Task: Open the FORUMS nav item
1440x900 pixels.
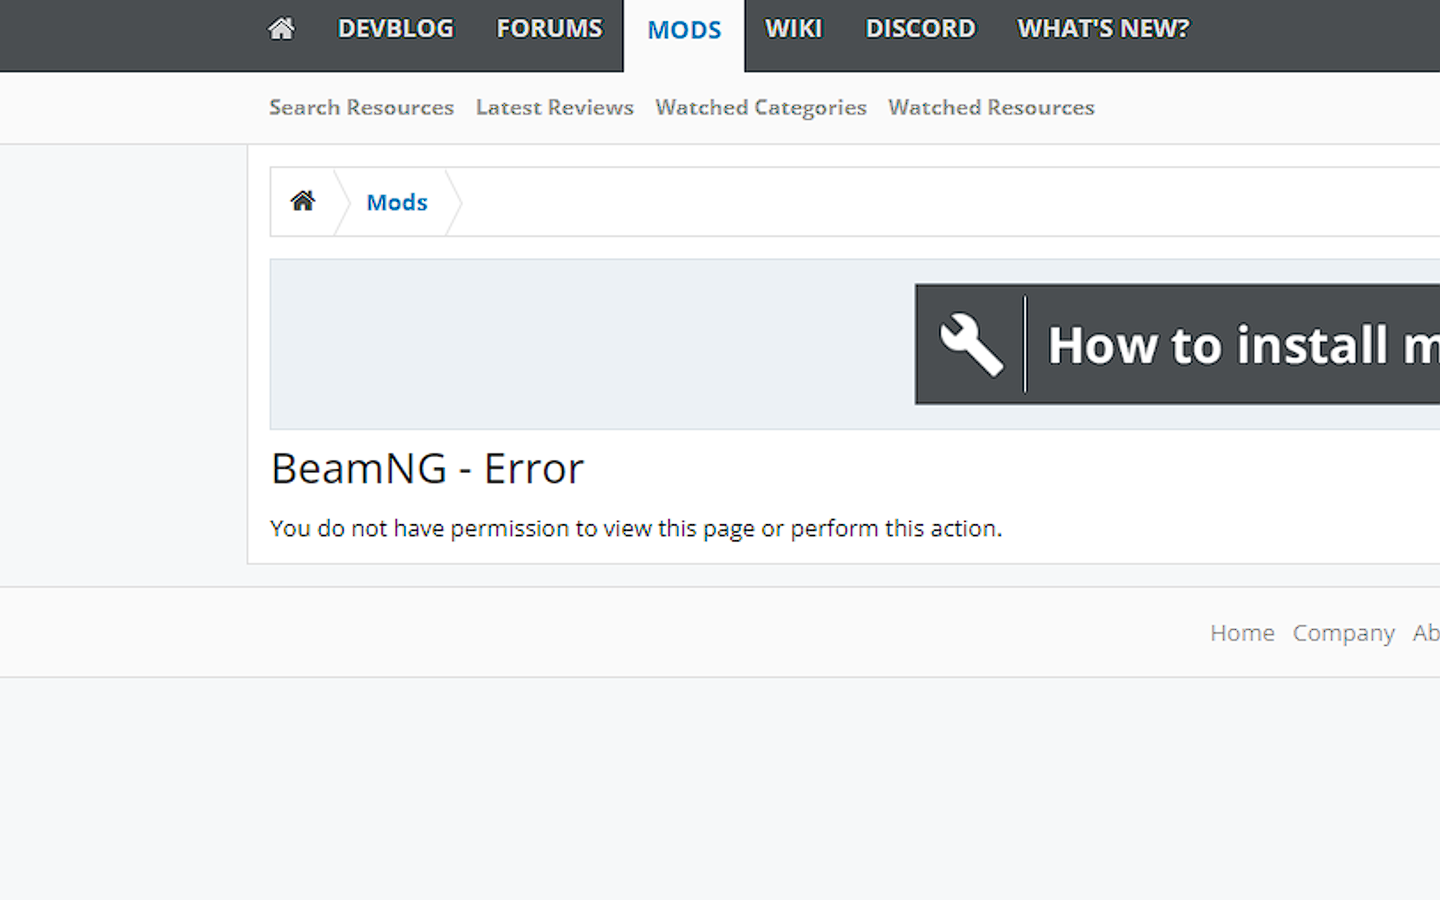Action: tap(549, 29)
